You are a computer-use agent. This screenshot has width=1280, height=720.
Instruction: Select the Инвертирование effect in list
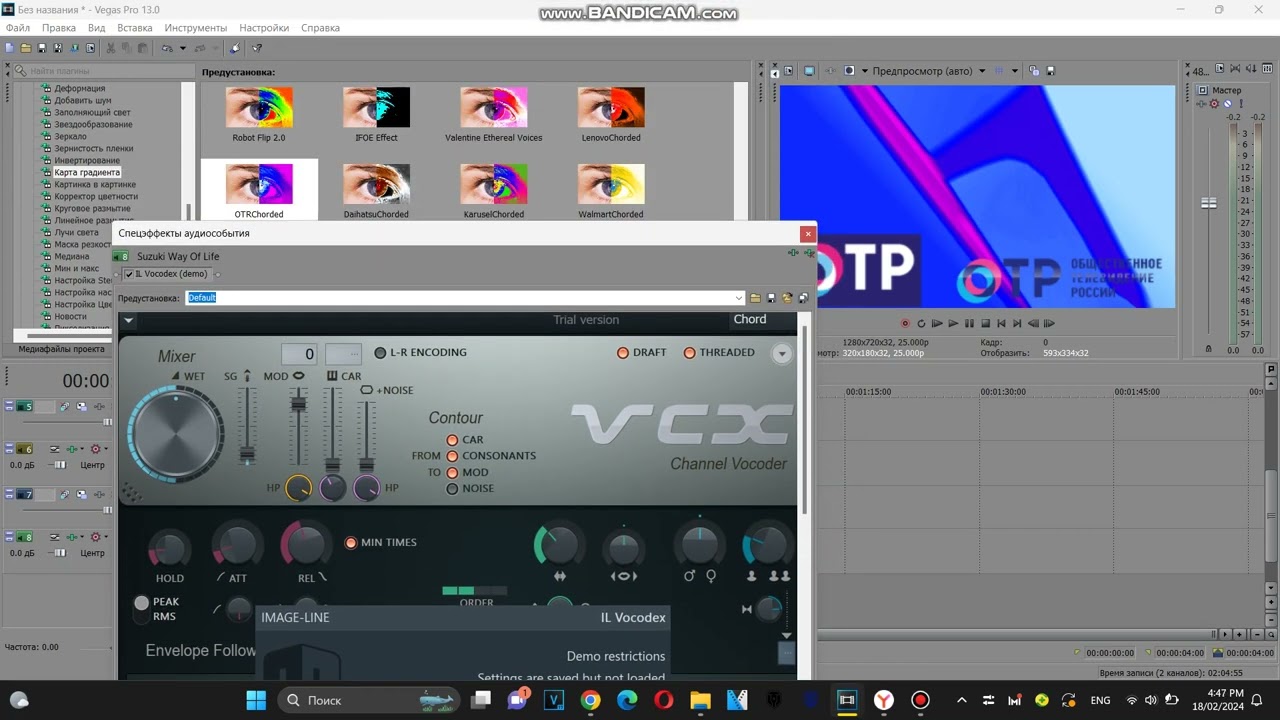(x=87, y=161)
